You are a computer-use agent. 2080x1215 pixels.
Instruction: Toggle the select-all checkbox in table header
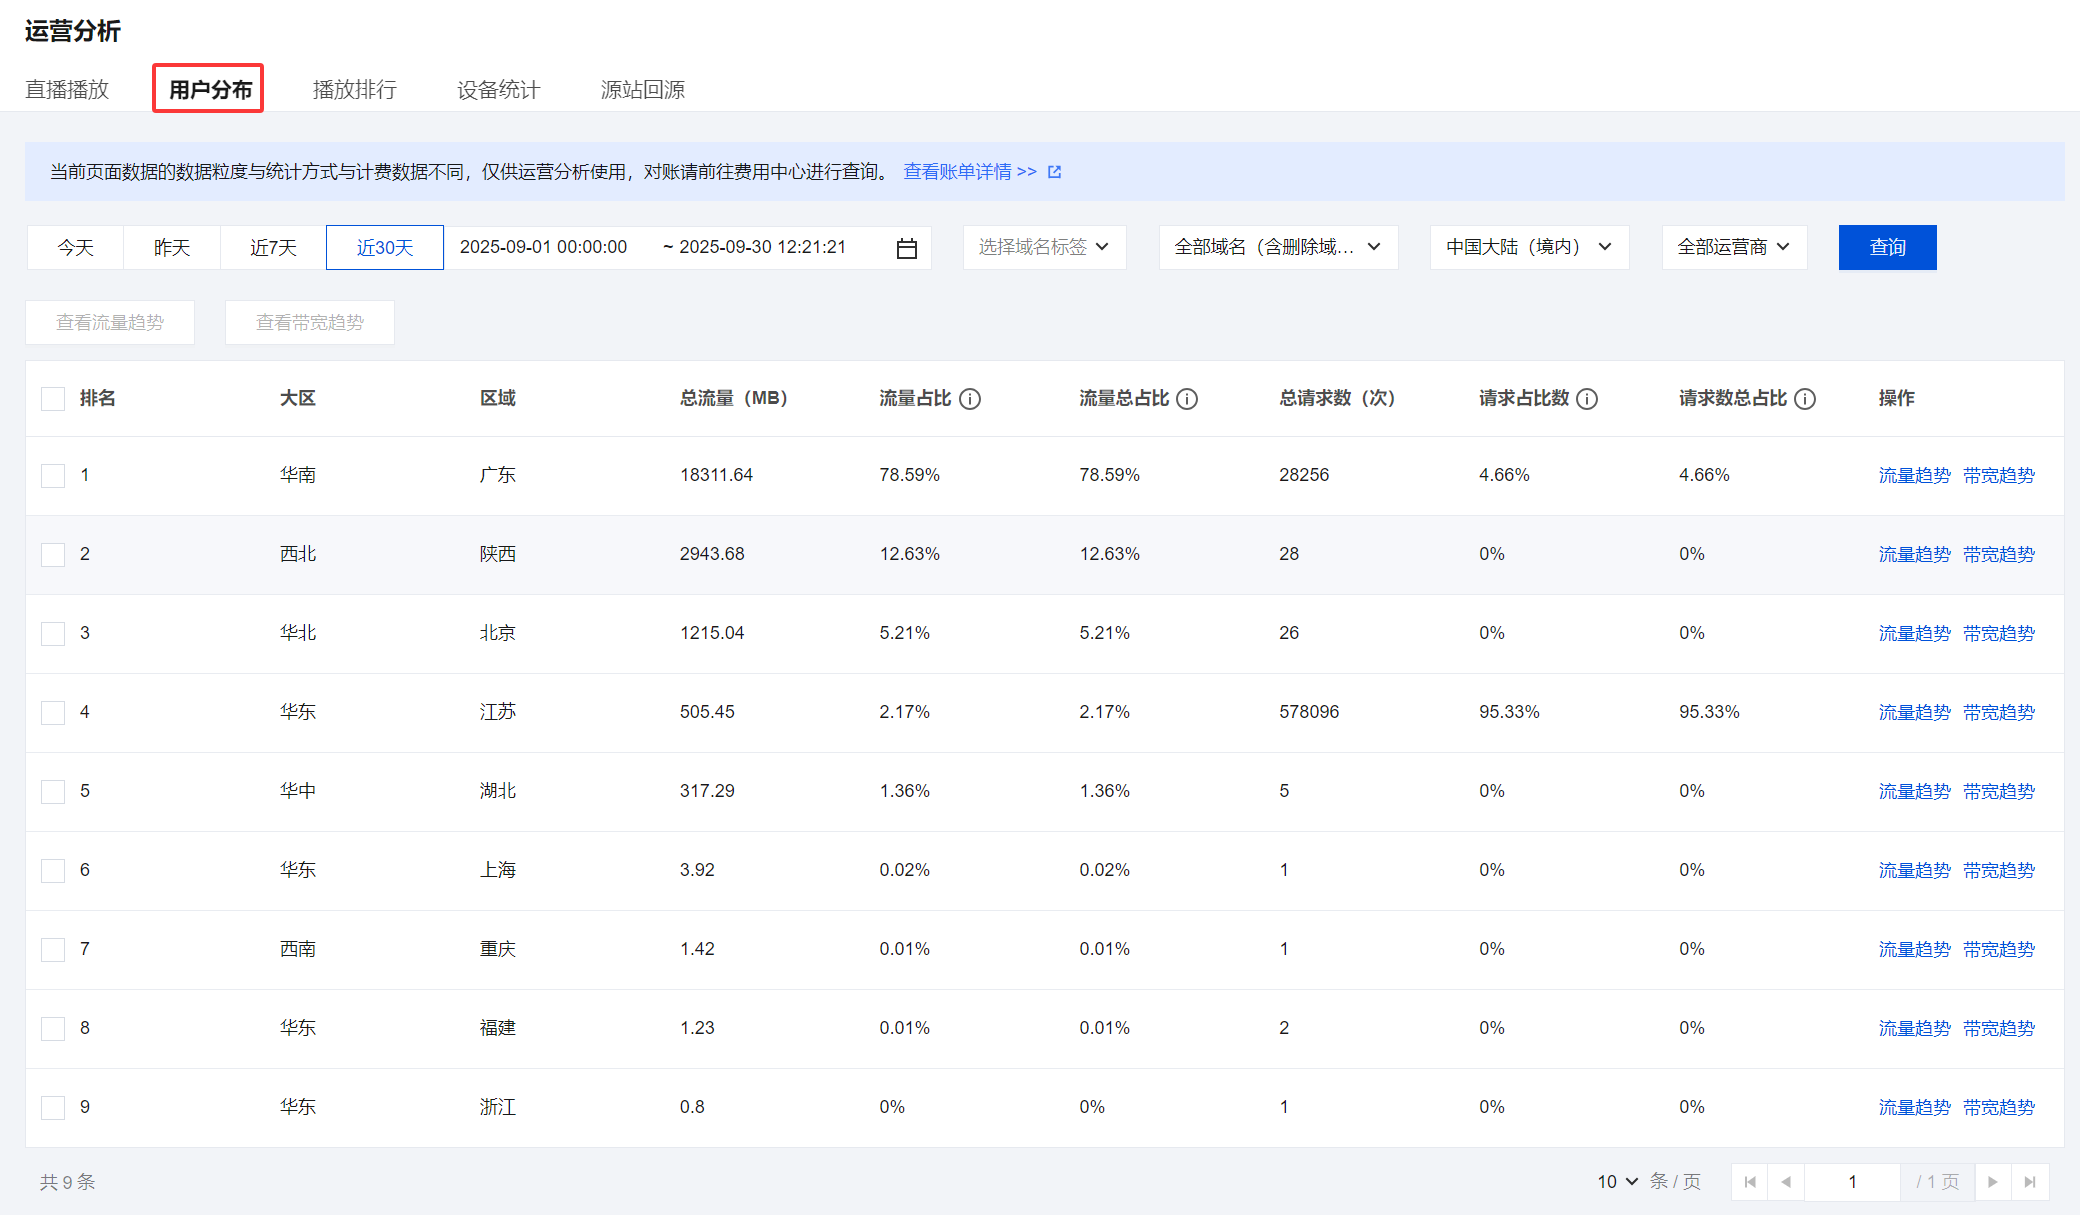point(53,399)
